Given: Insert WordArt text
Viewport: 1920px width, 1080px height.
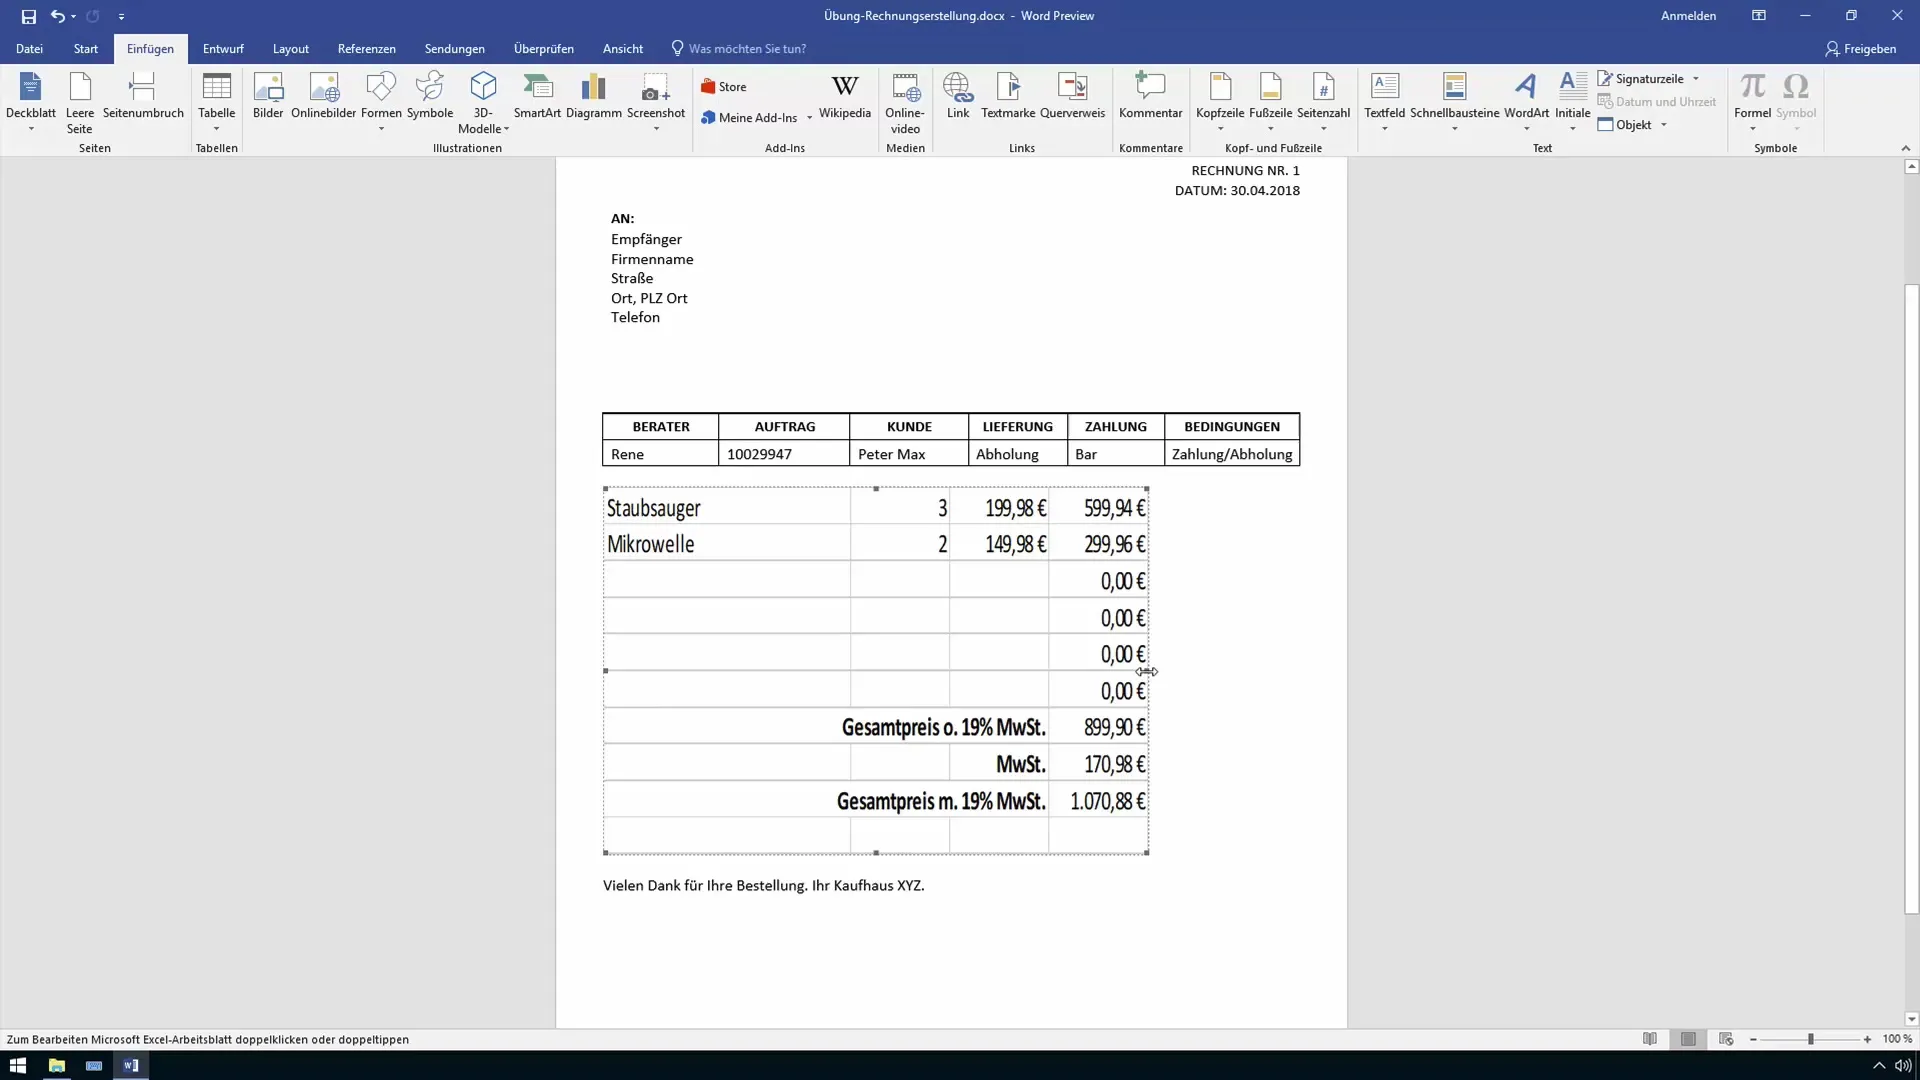Looking at the screenshot, I should point(1526,102).
